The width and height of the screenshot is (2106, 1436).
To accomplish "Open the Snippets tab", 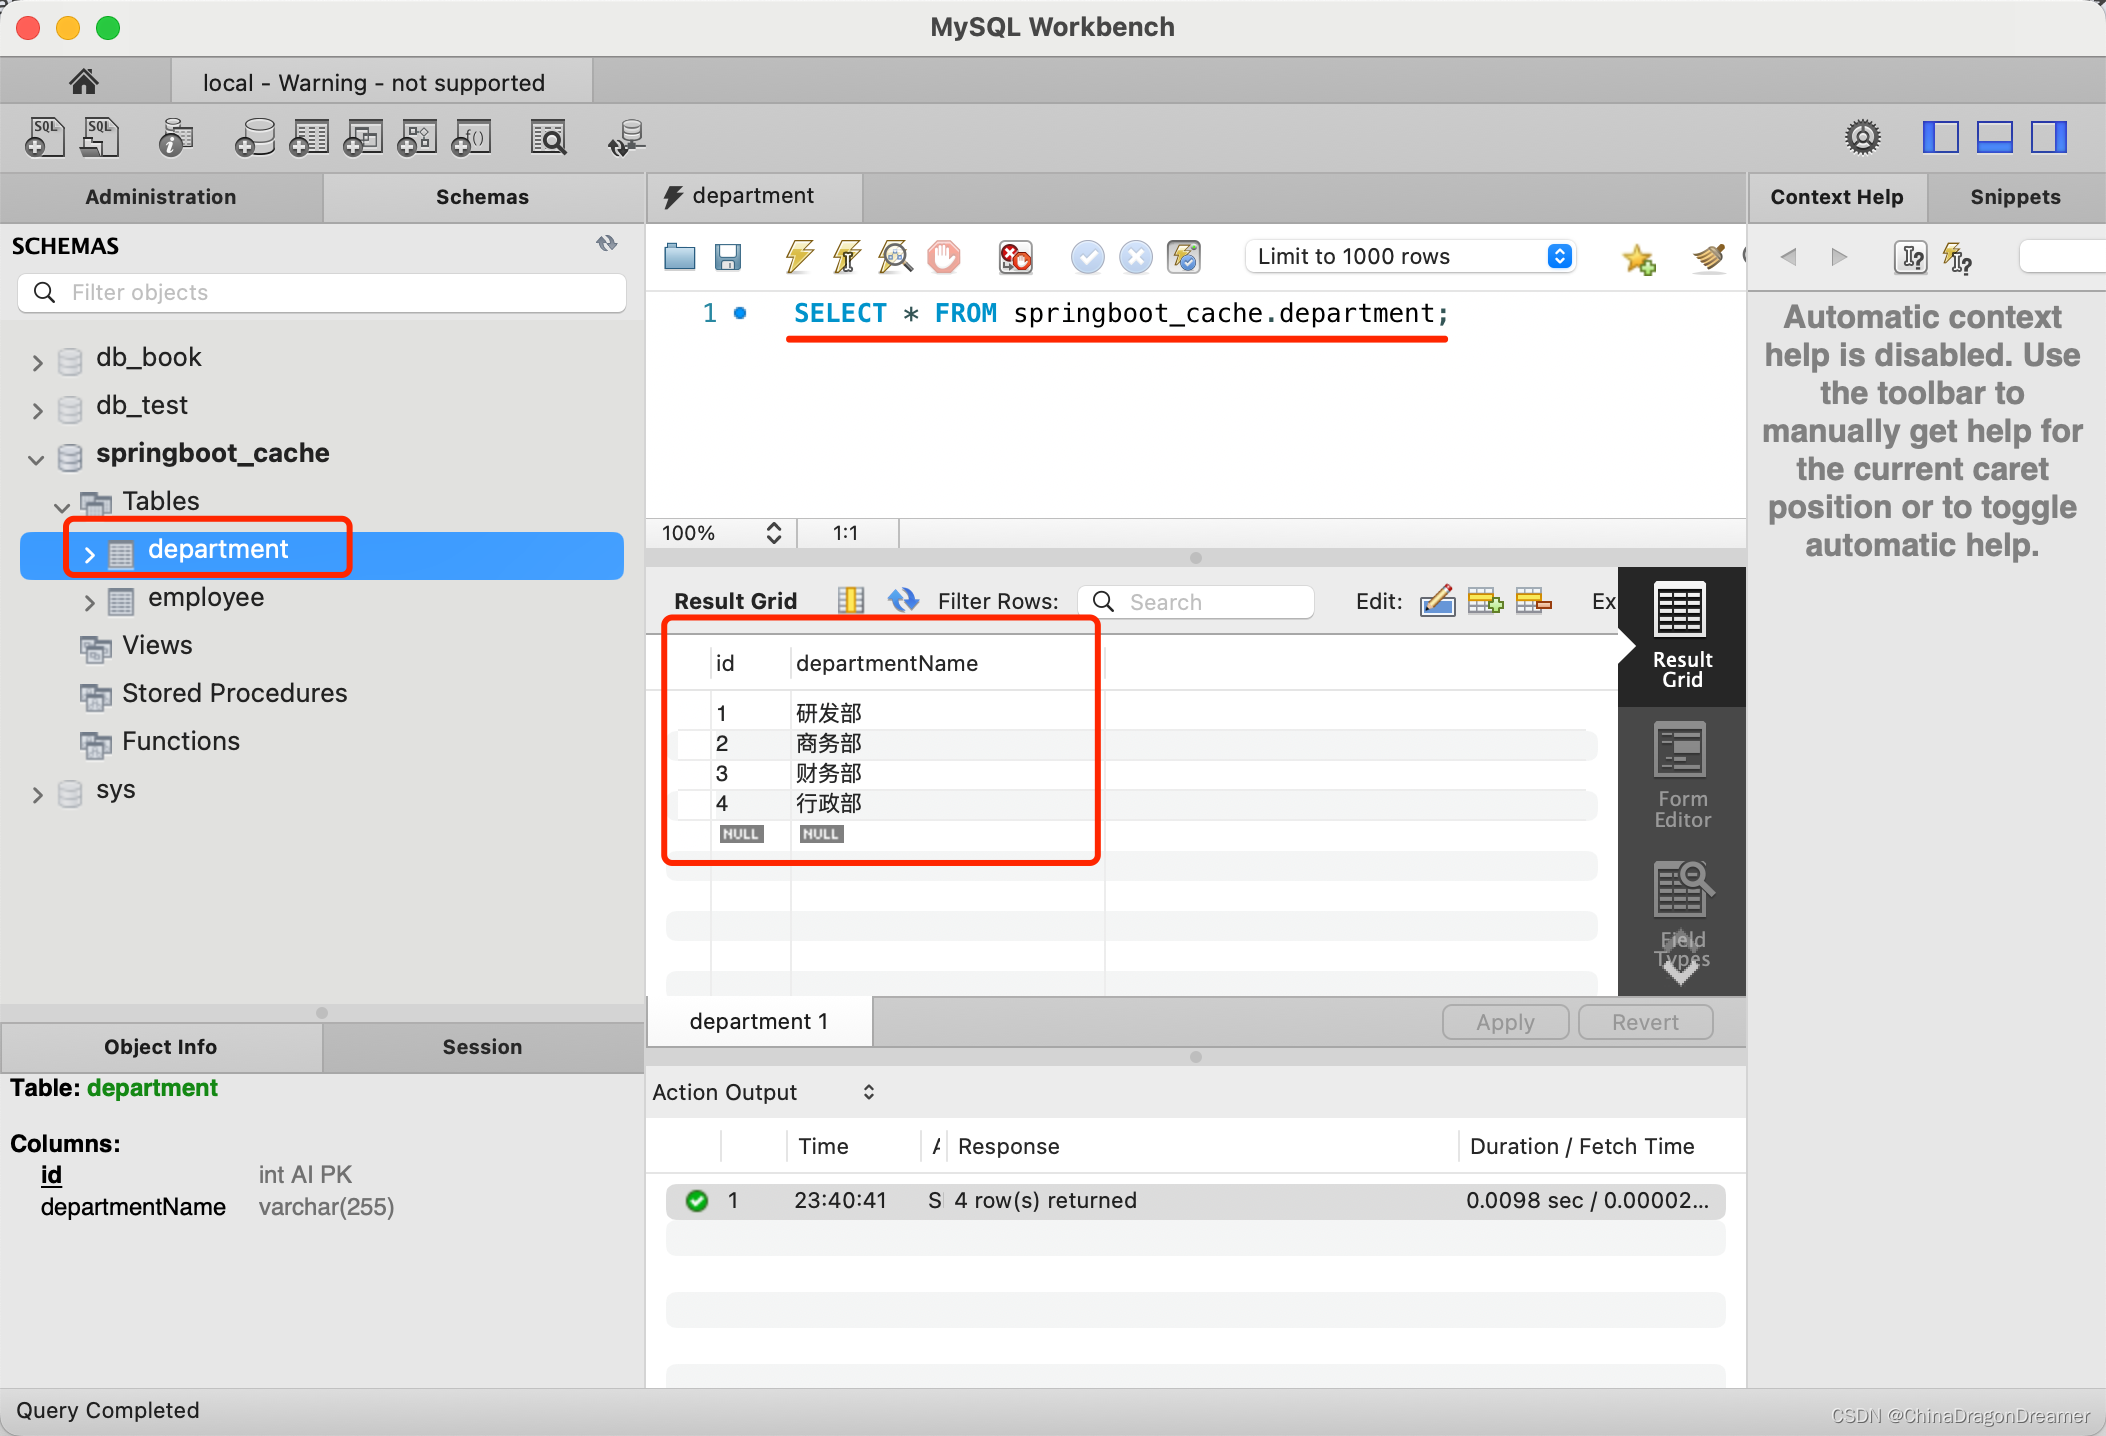I will point(2015,197).
